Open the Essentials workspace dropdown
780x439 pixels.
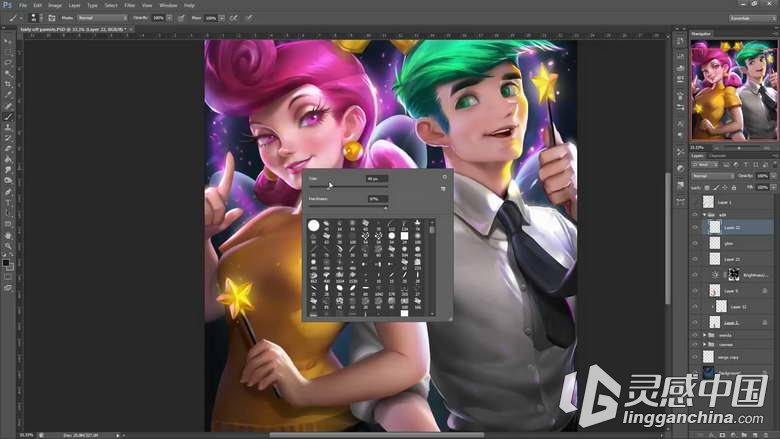coord(752,18)
